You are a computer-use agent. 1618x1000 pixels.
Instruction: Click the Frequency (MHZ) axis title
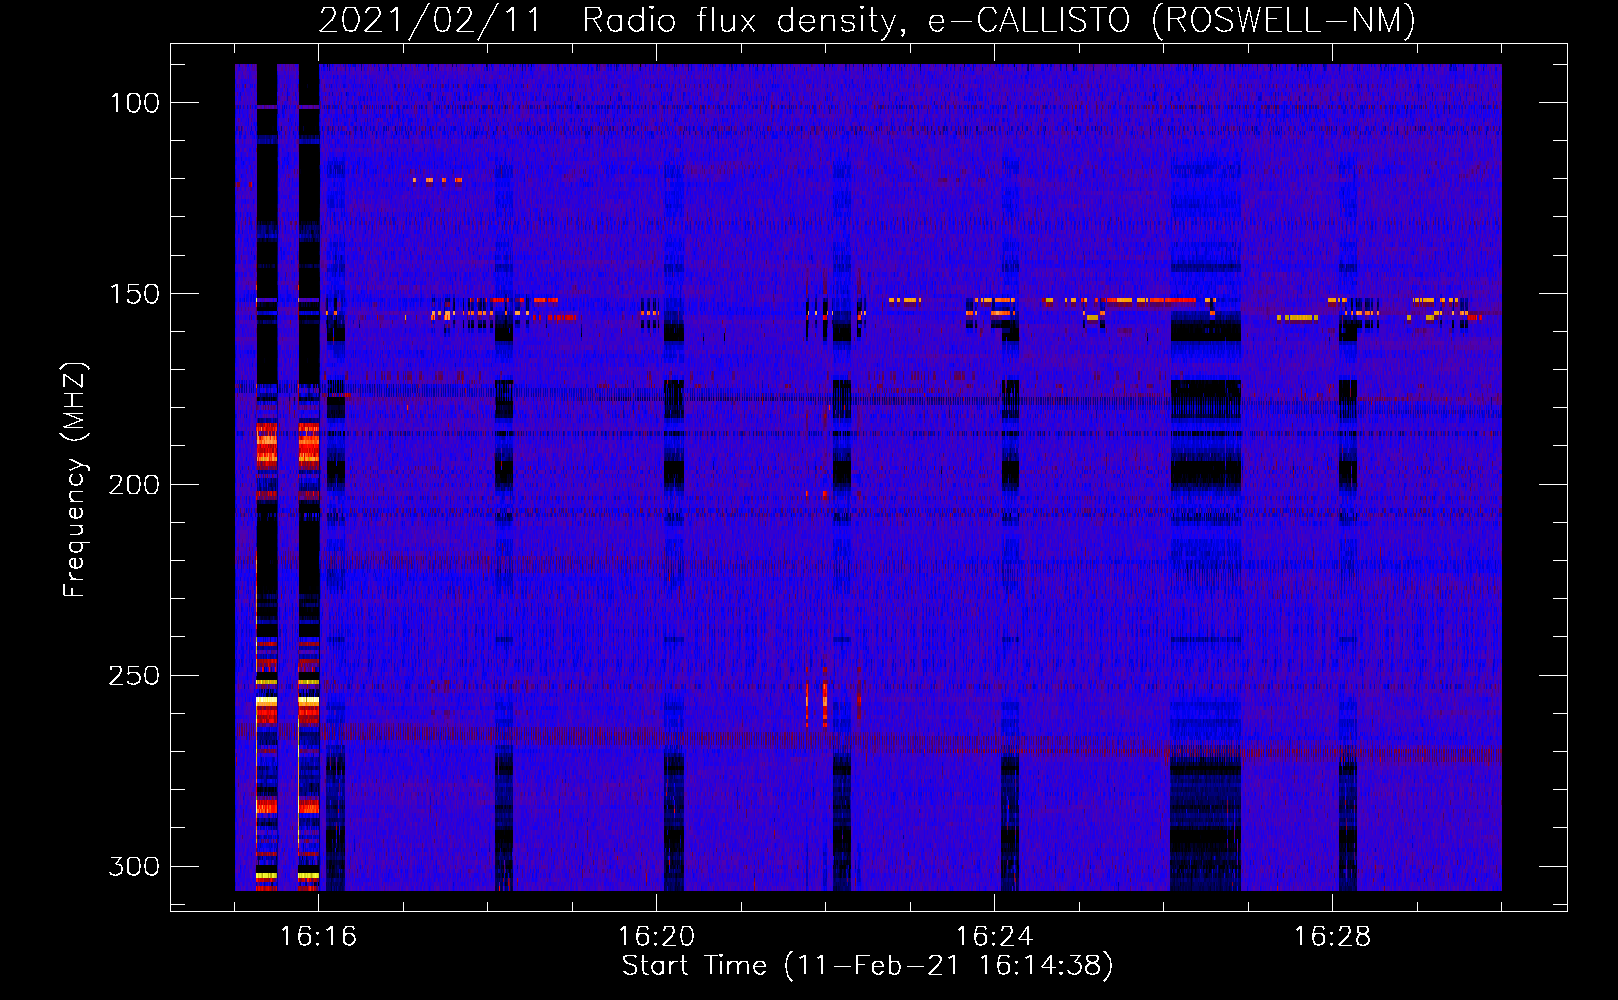[75, 479]
